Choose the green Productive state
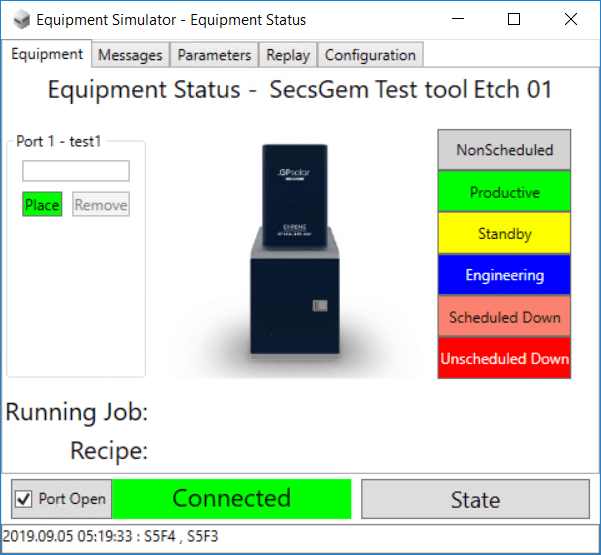Image resolution: width=601 pixels, height=555 pixels. (504, 192)
